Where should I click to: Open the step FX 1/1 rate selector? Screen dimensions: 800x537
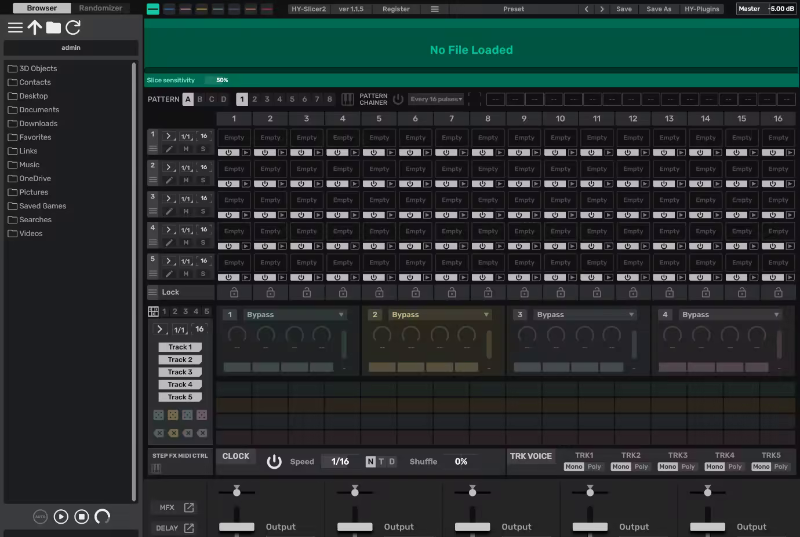(180, 329)
